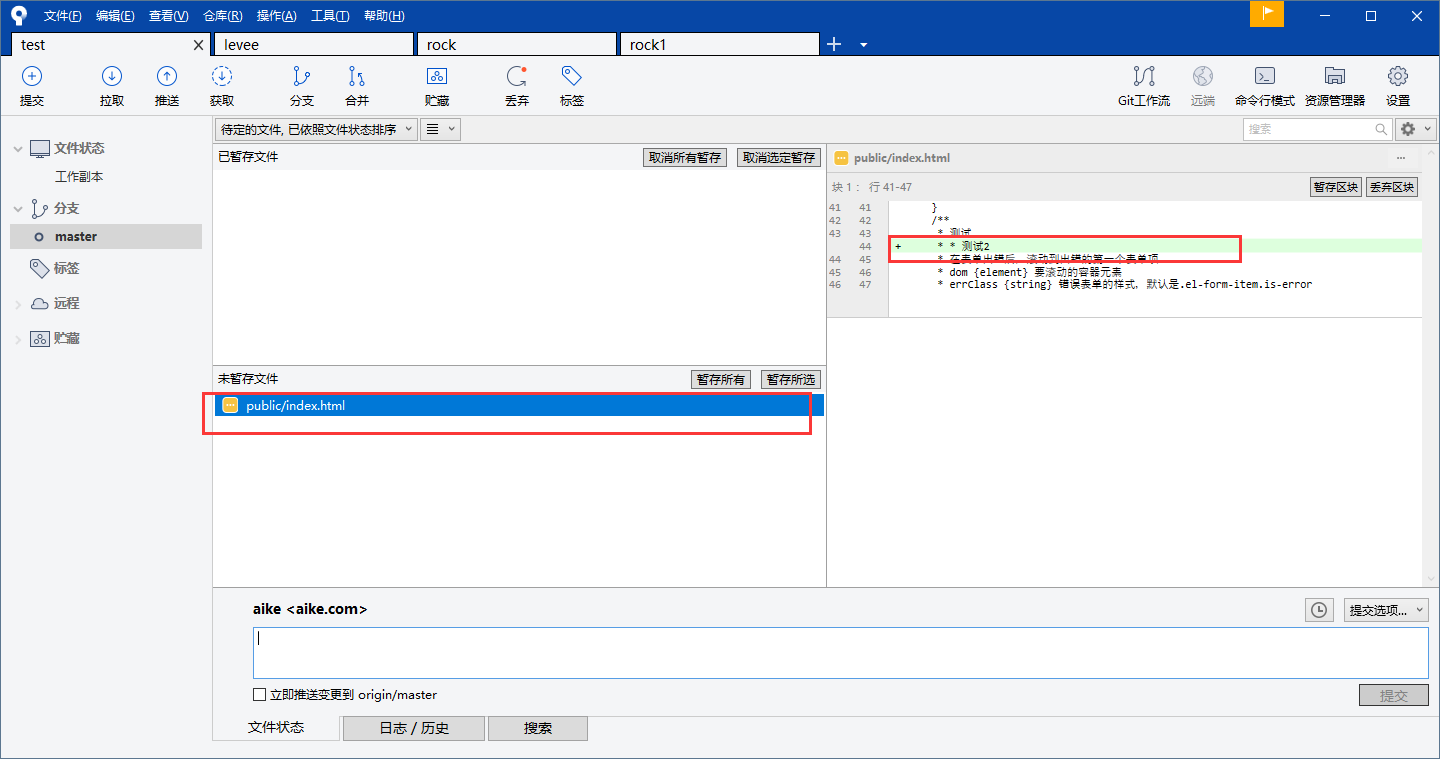Click the orange flag notification icon
Image resolution: width=1440 pixels, height=759 pixels.
(1267, 14)
